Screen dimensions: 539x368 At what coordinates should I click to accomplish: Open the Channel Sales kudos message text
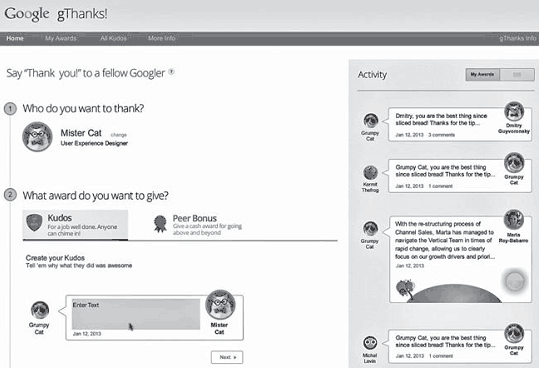445,240
